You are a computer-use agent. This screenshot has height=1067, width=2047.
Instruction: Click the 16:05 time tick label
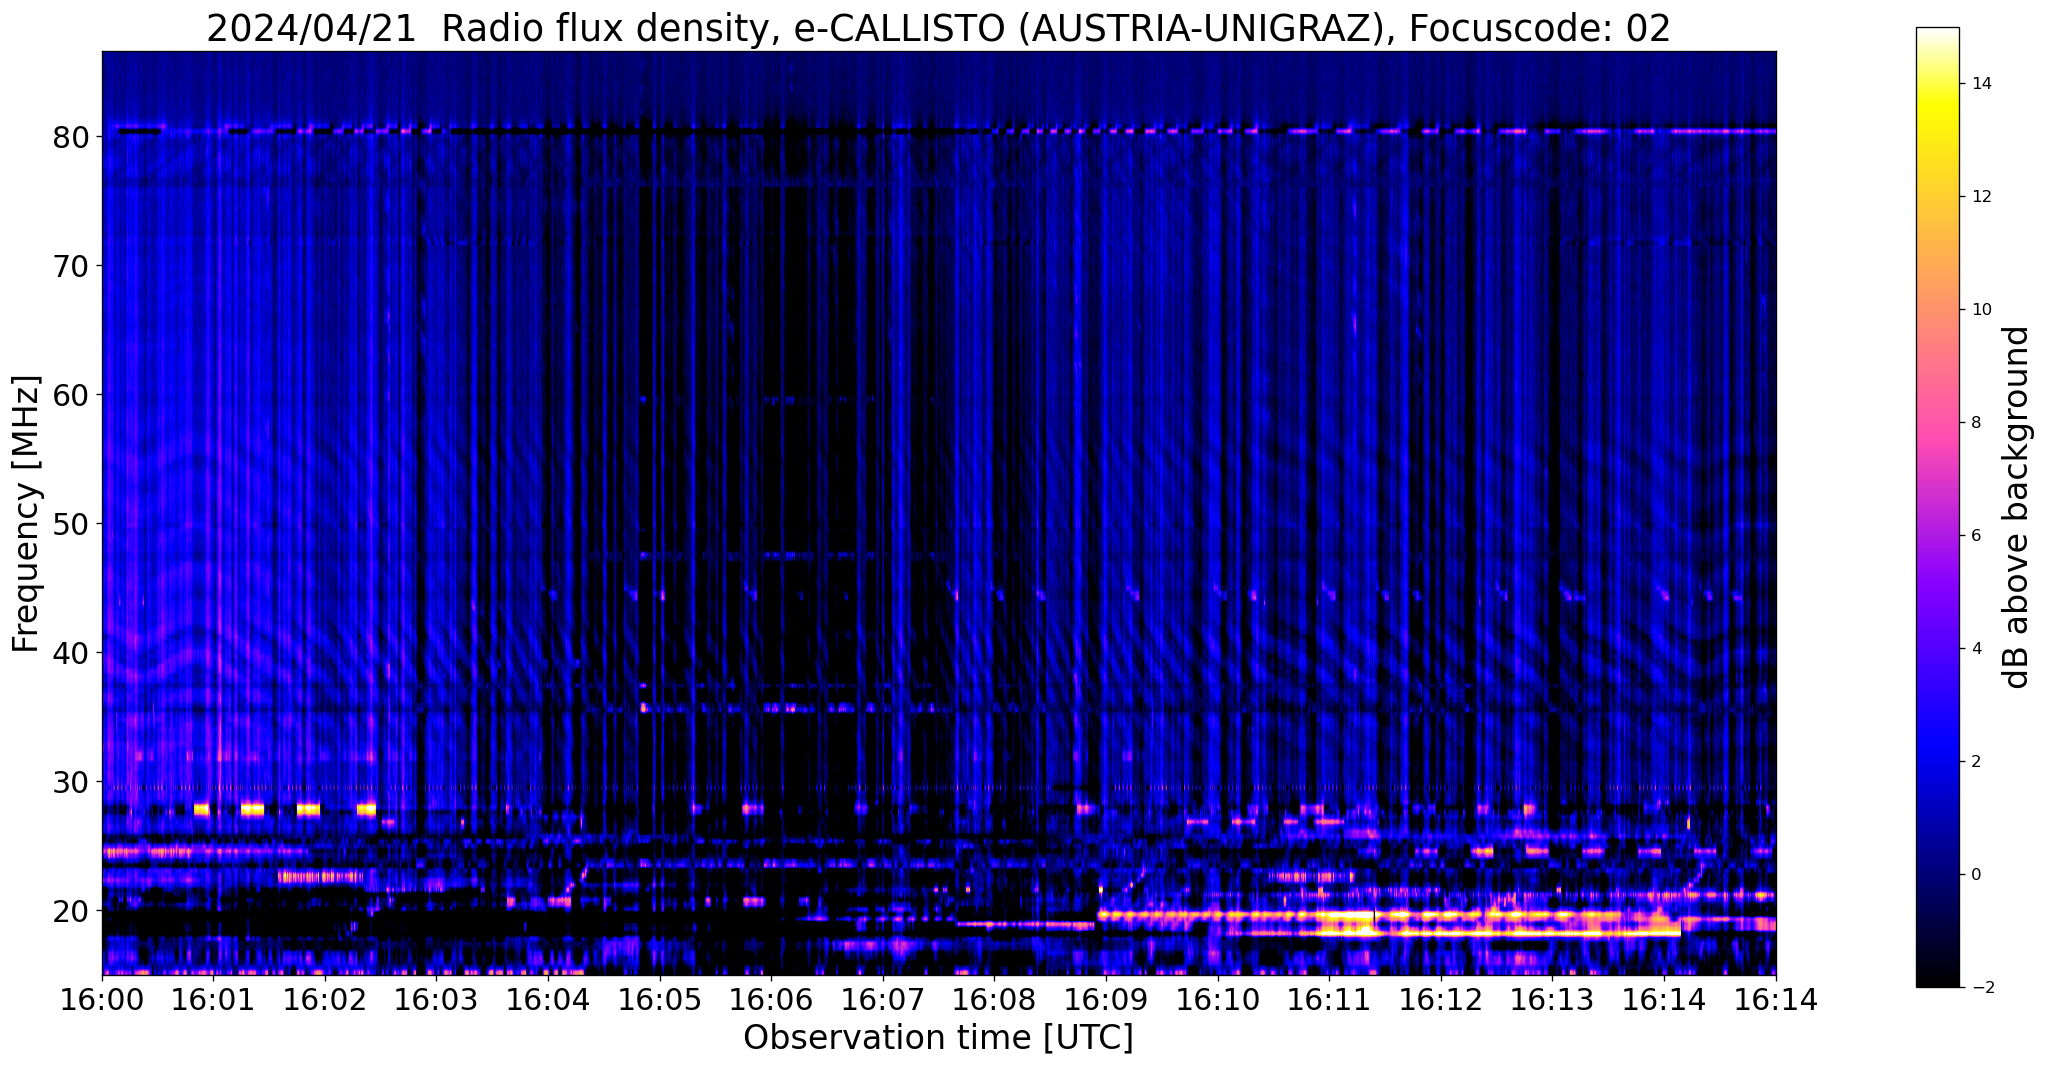click(x=660, y=999)
